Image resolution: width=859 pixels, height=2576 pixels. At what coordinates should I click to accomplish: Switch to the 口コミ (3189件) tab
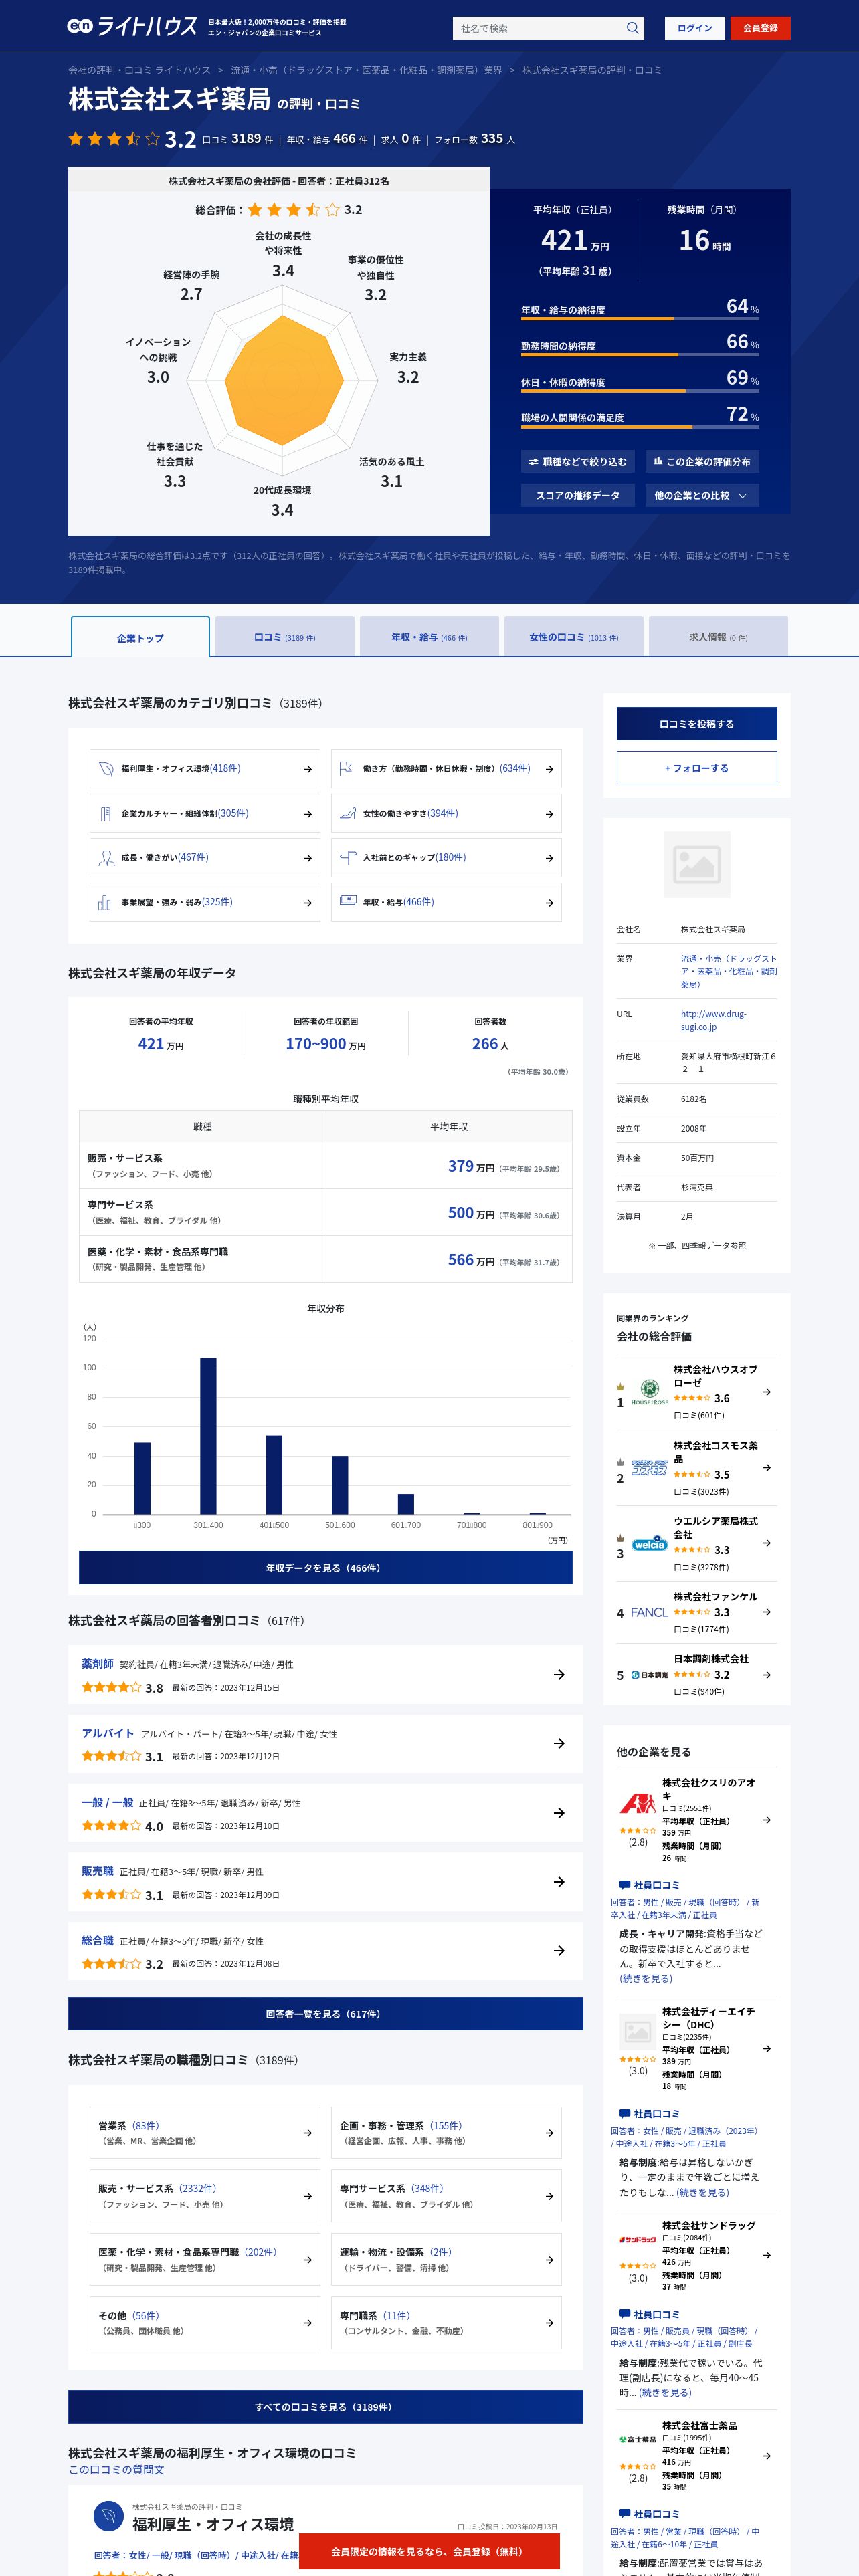(x=284, y=637)
